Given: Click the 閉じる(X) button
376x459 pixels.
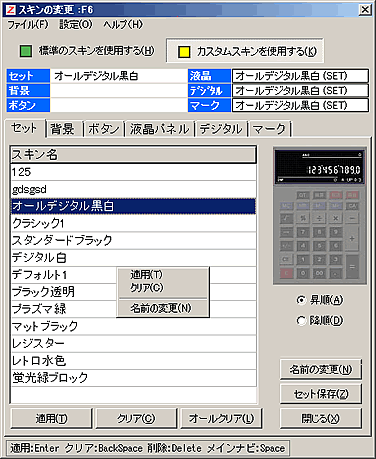Looking at the screenshot, I should pos(320,418).
